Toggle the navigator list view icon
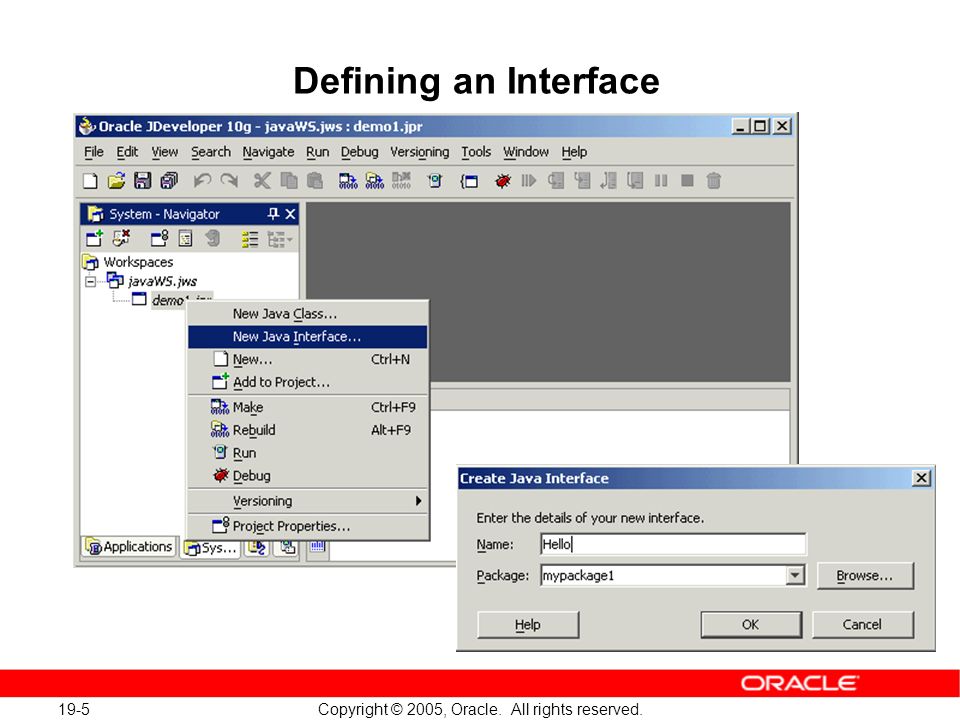 (x=250, y=239)
